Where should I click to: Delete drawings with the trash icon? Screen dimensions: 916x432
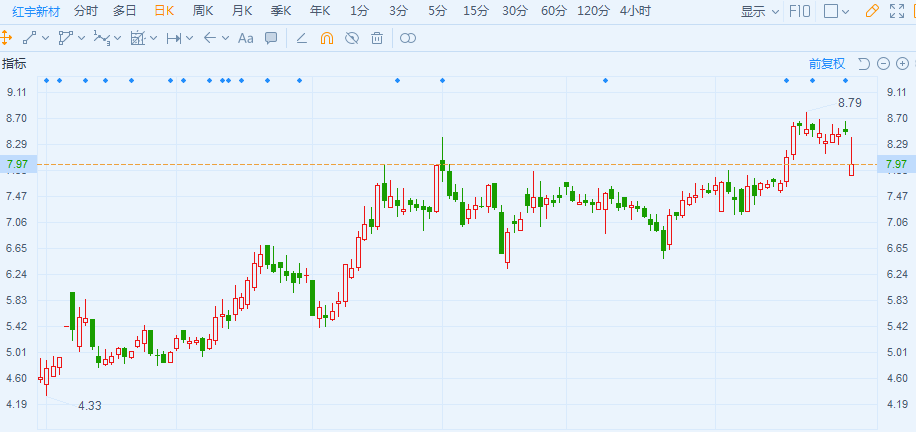pyautogui.click(x=376, y=38)
